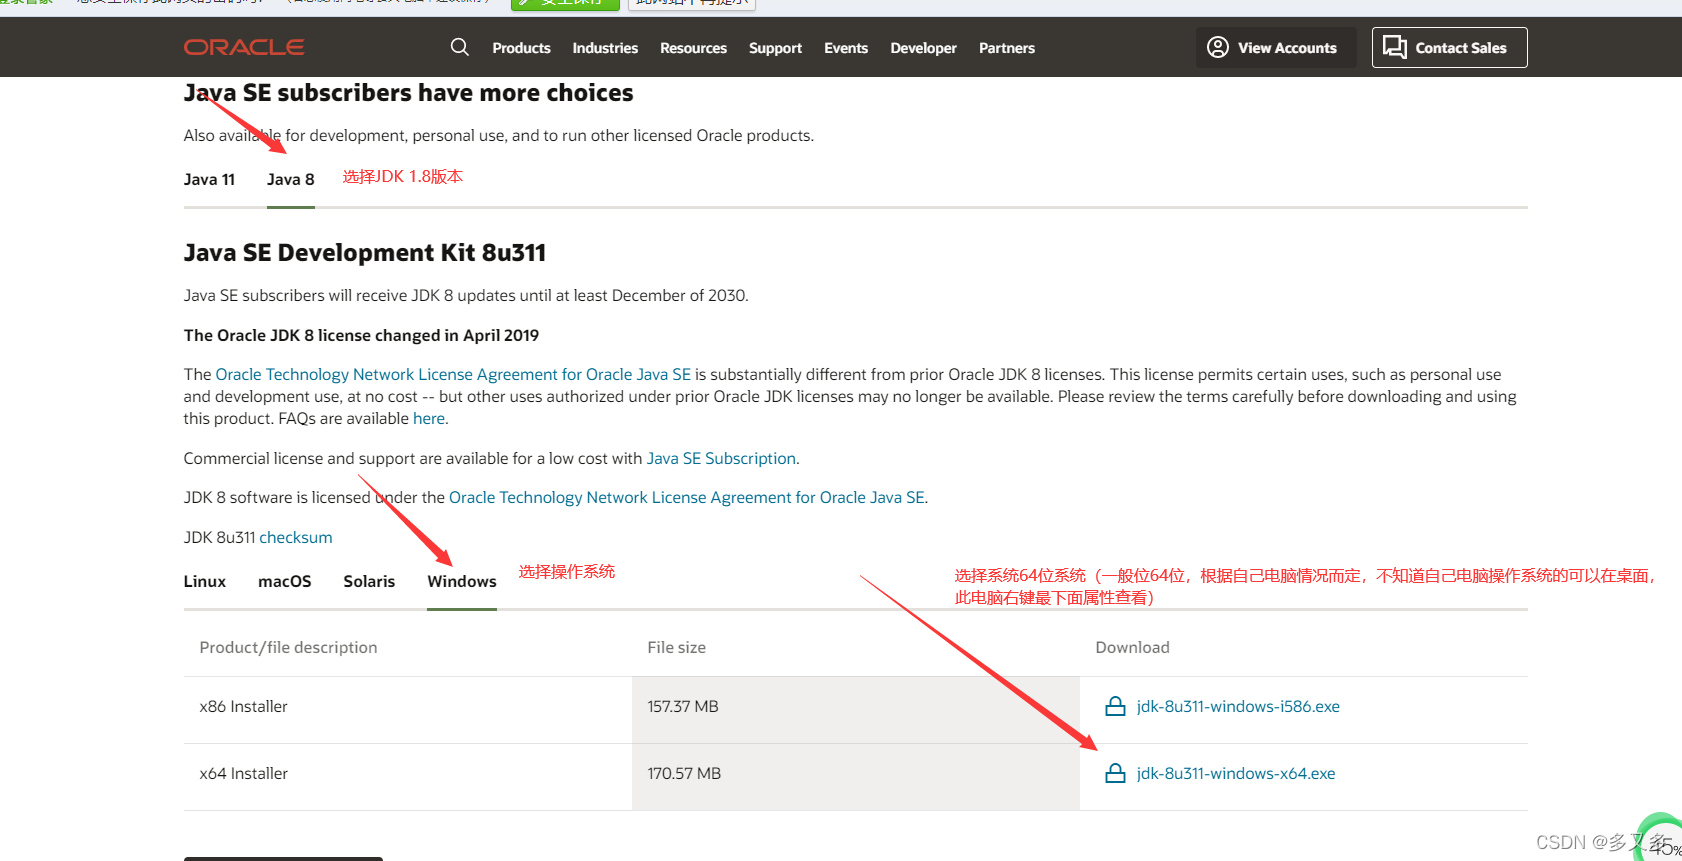The image size is (1682, 861).
Task: Open the Industries menu
Action: pos(605,48)
